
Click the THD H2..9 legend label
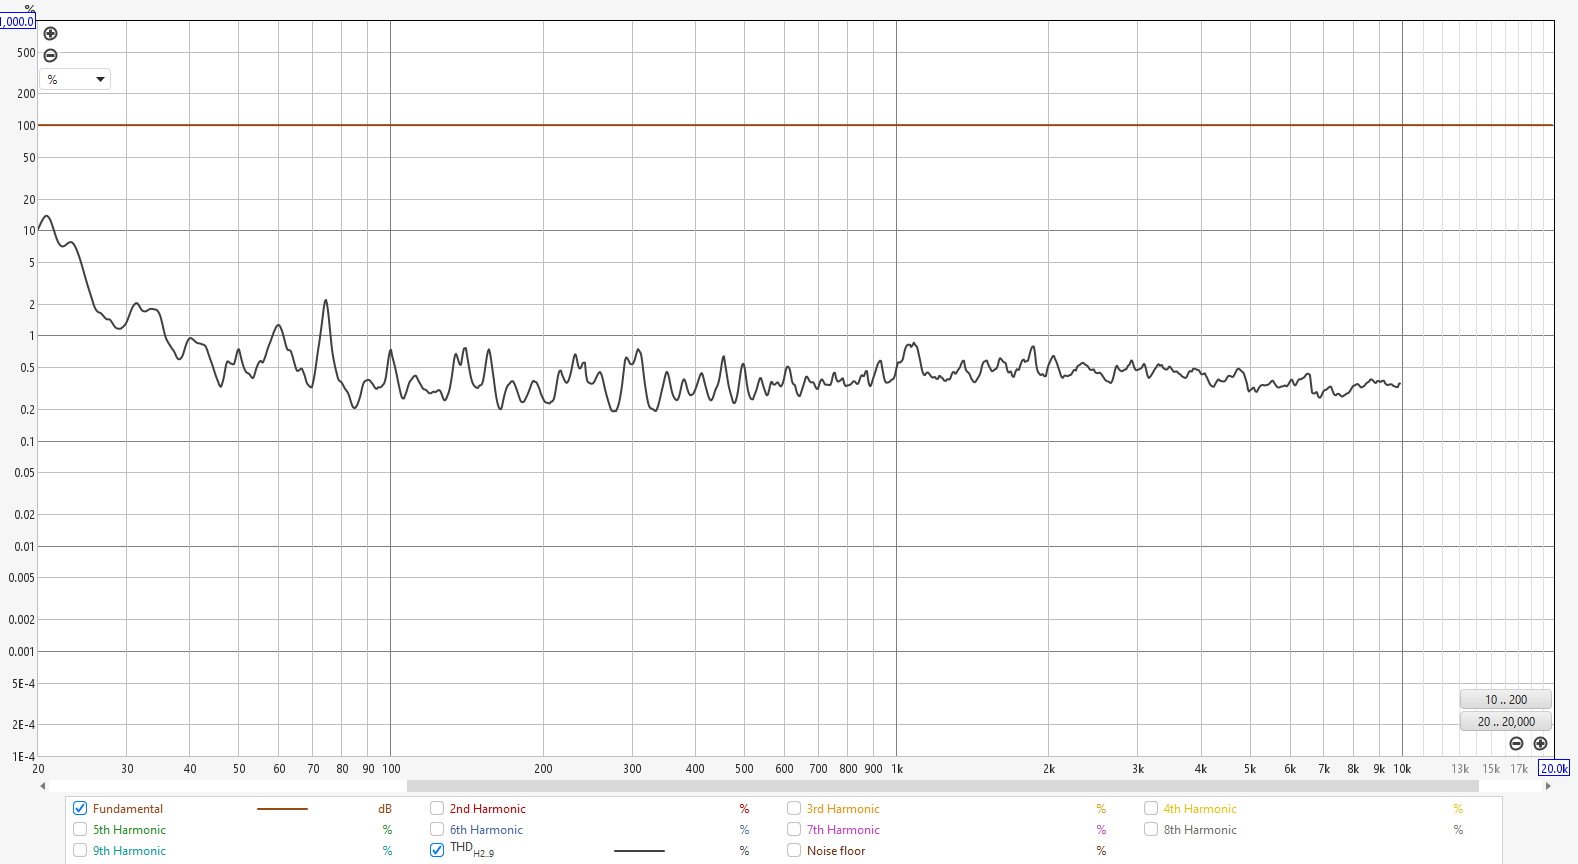472,850
